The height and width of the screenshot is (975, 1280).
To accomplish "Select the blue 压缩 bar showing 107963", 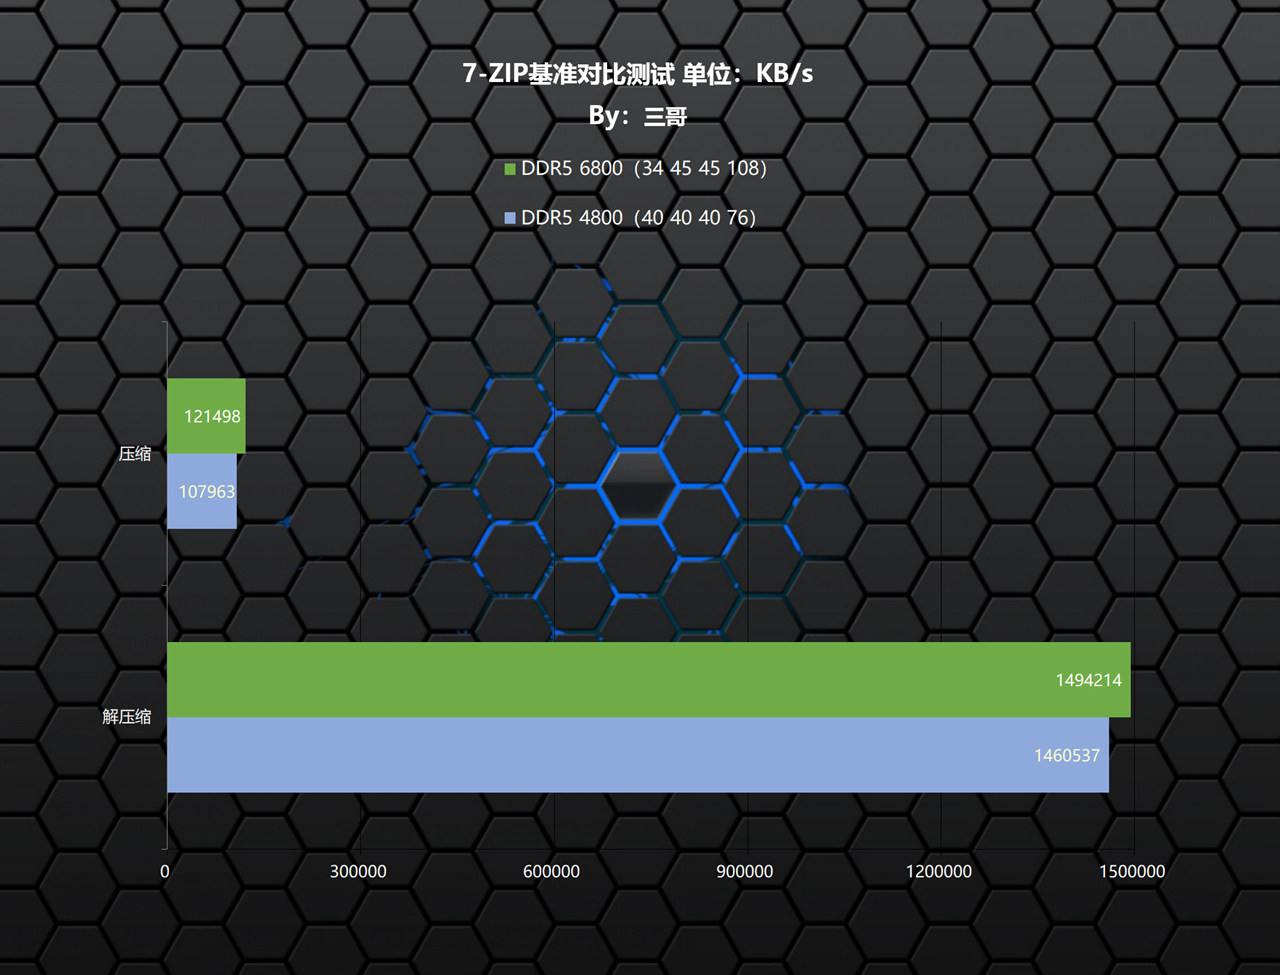I will pos(202,491).
